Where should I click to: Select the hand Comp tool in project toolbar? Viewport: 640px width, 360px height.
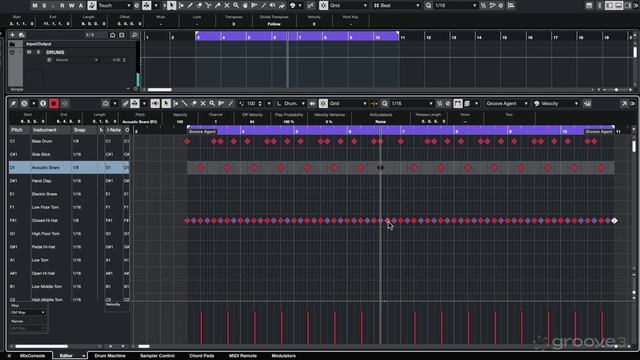pos(245,6)
